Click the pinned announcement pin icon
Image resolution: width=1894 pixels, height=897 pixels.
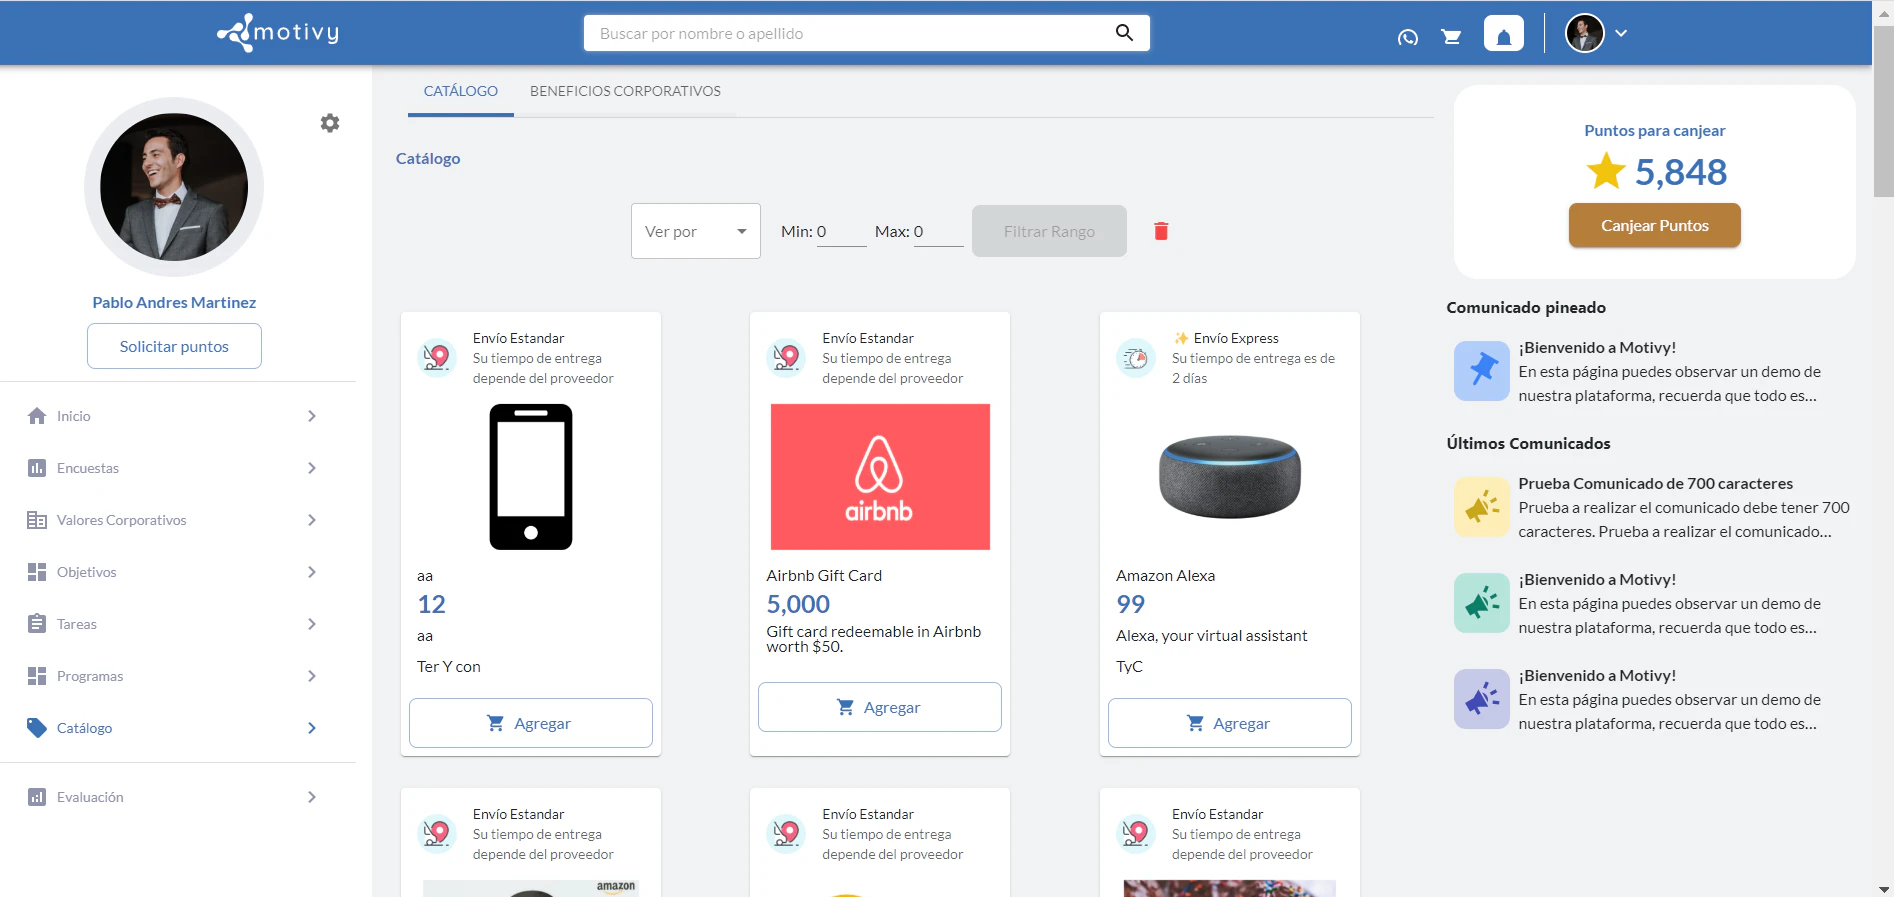point(1482,371)
